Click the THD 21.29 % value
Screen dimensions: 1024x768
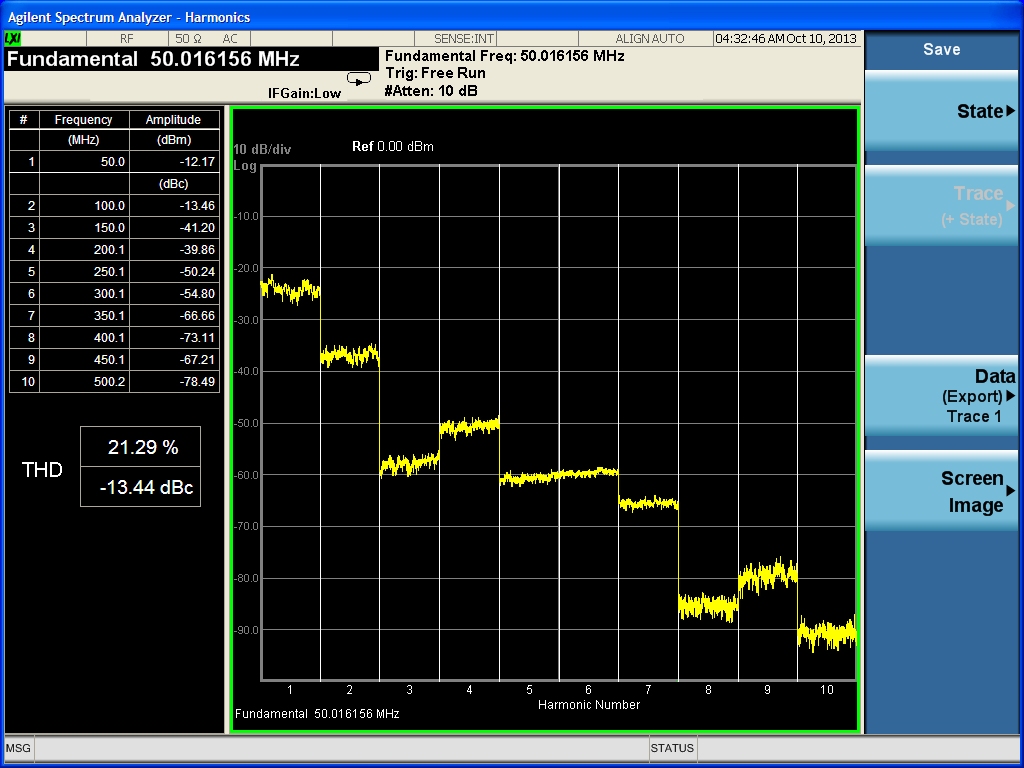point(140,447)
